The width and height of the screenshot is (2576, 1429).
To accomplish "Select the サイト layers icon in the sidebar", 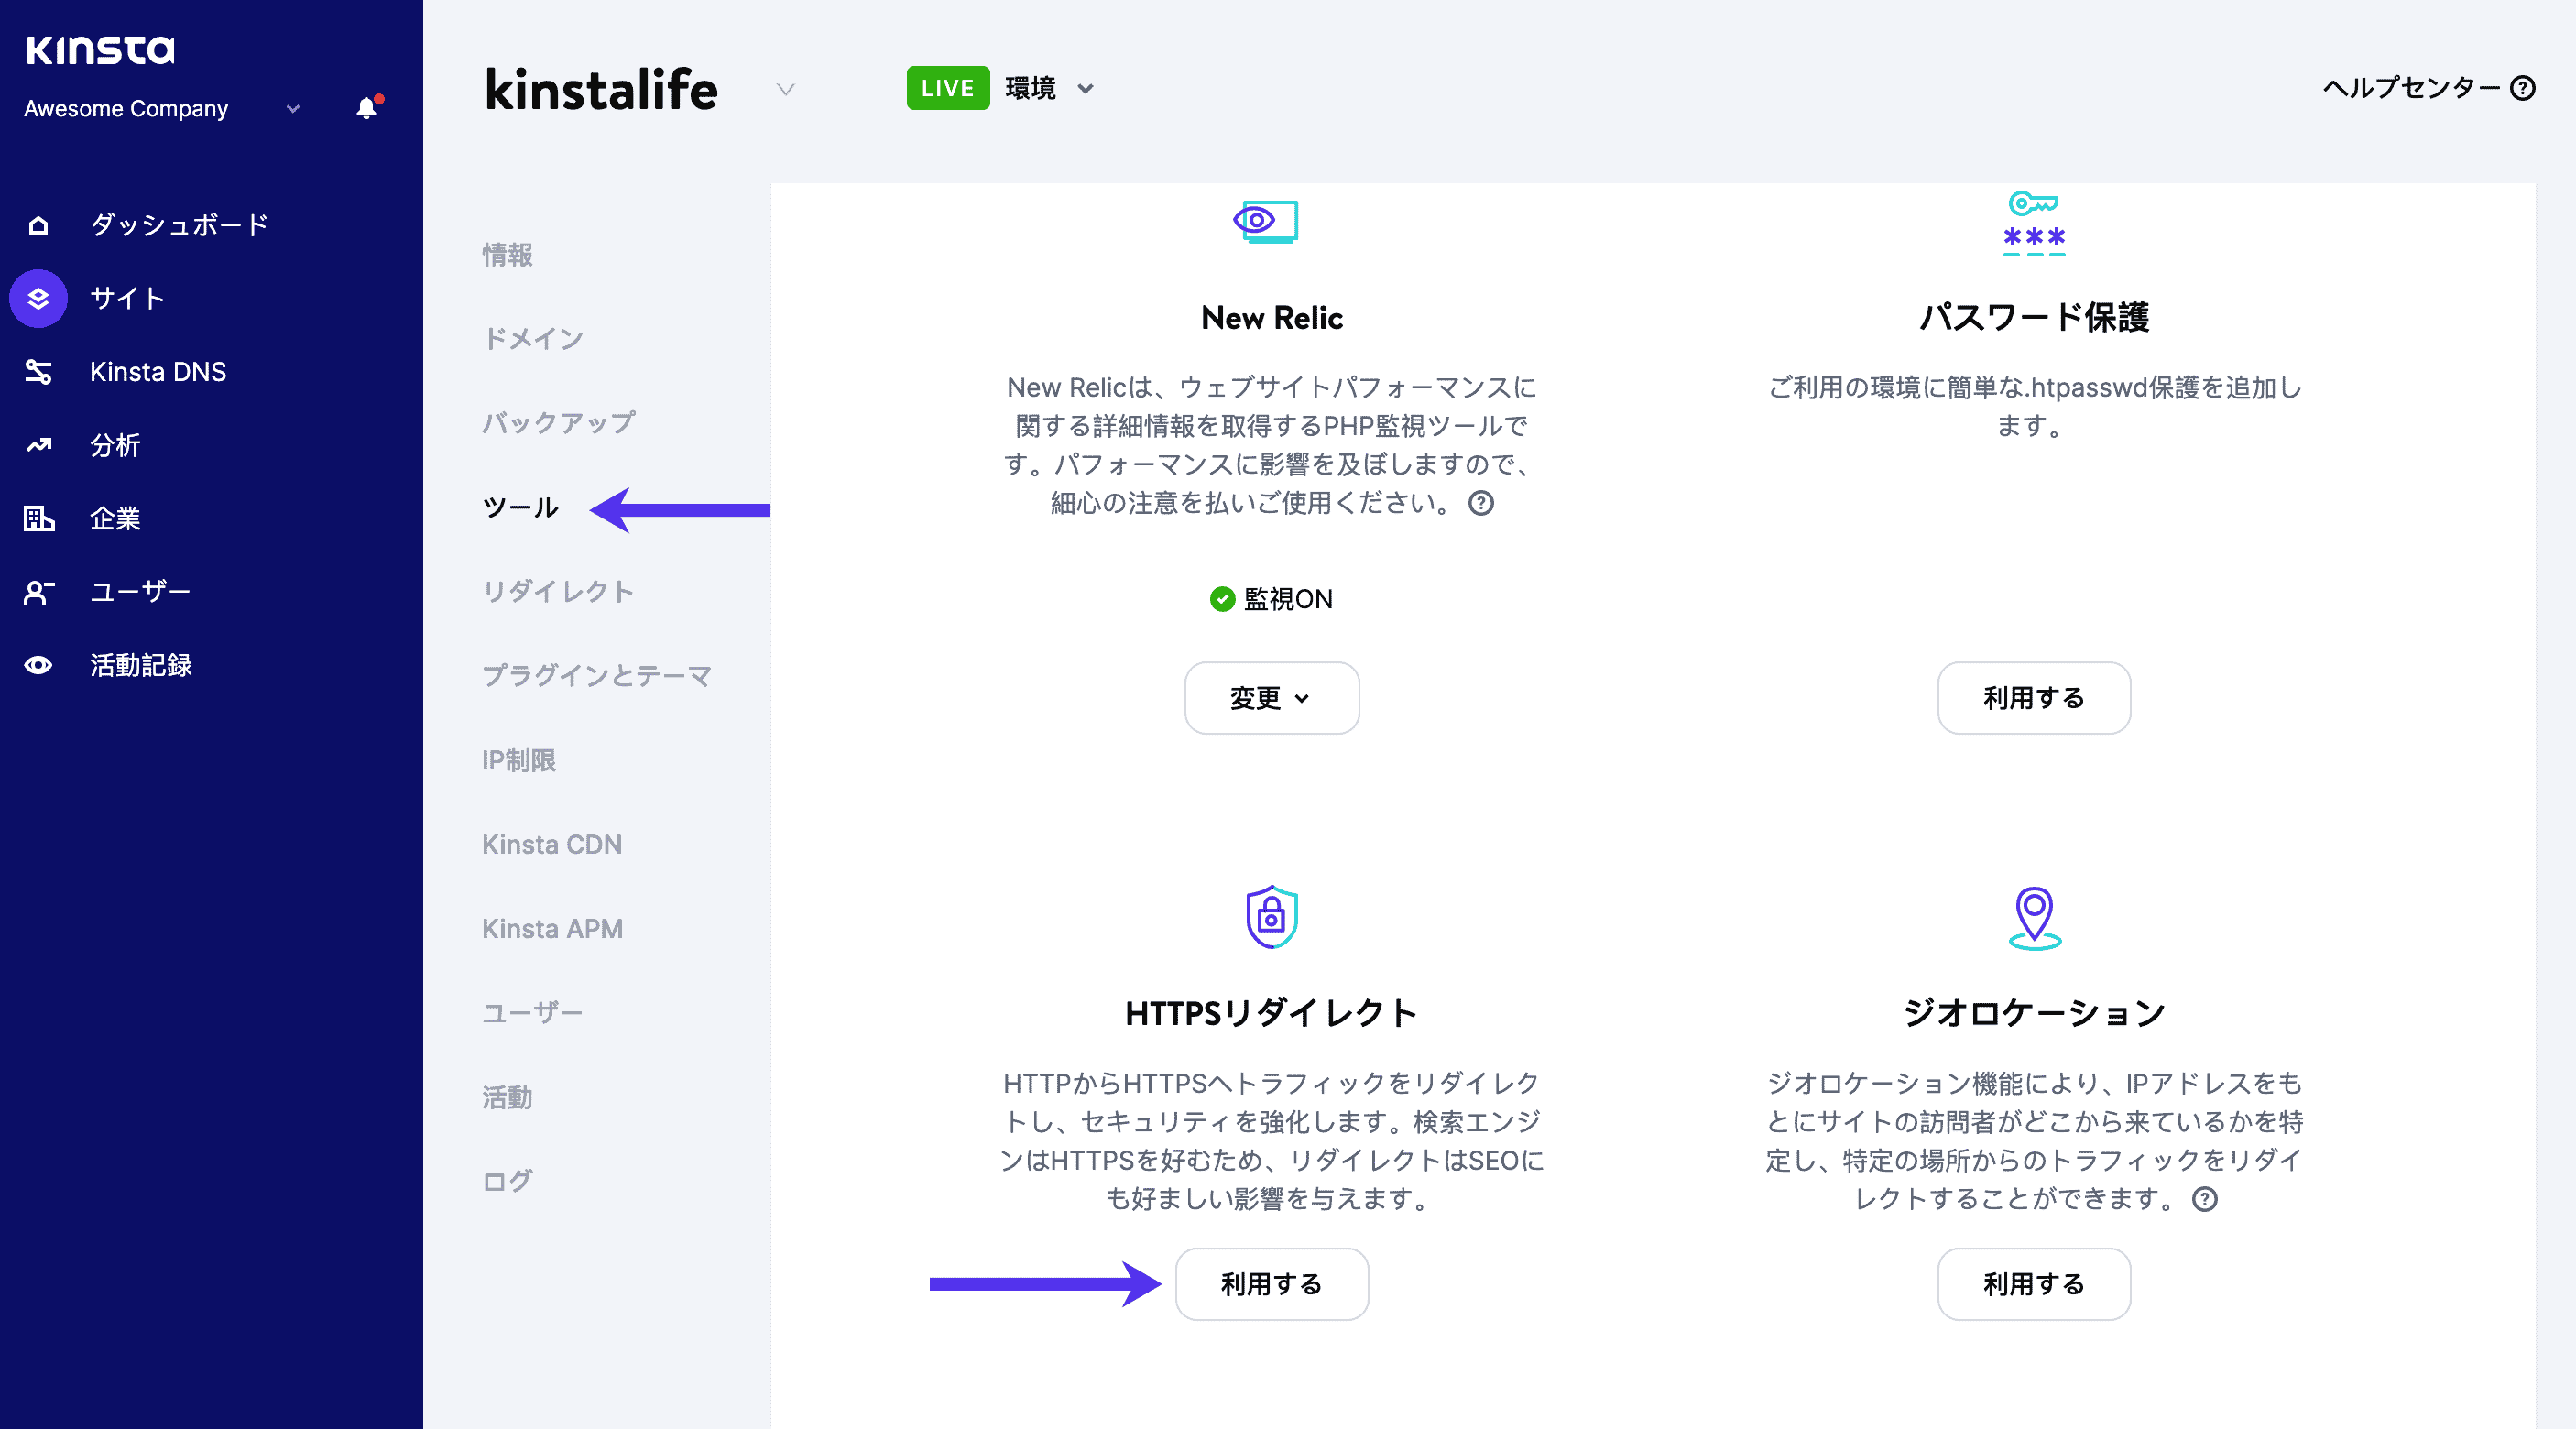I will (38, 297).
